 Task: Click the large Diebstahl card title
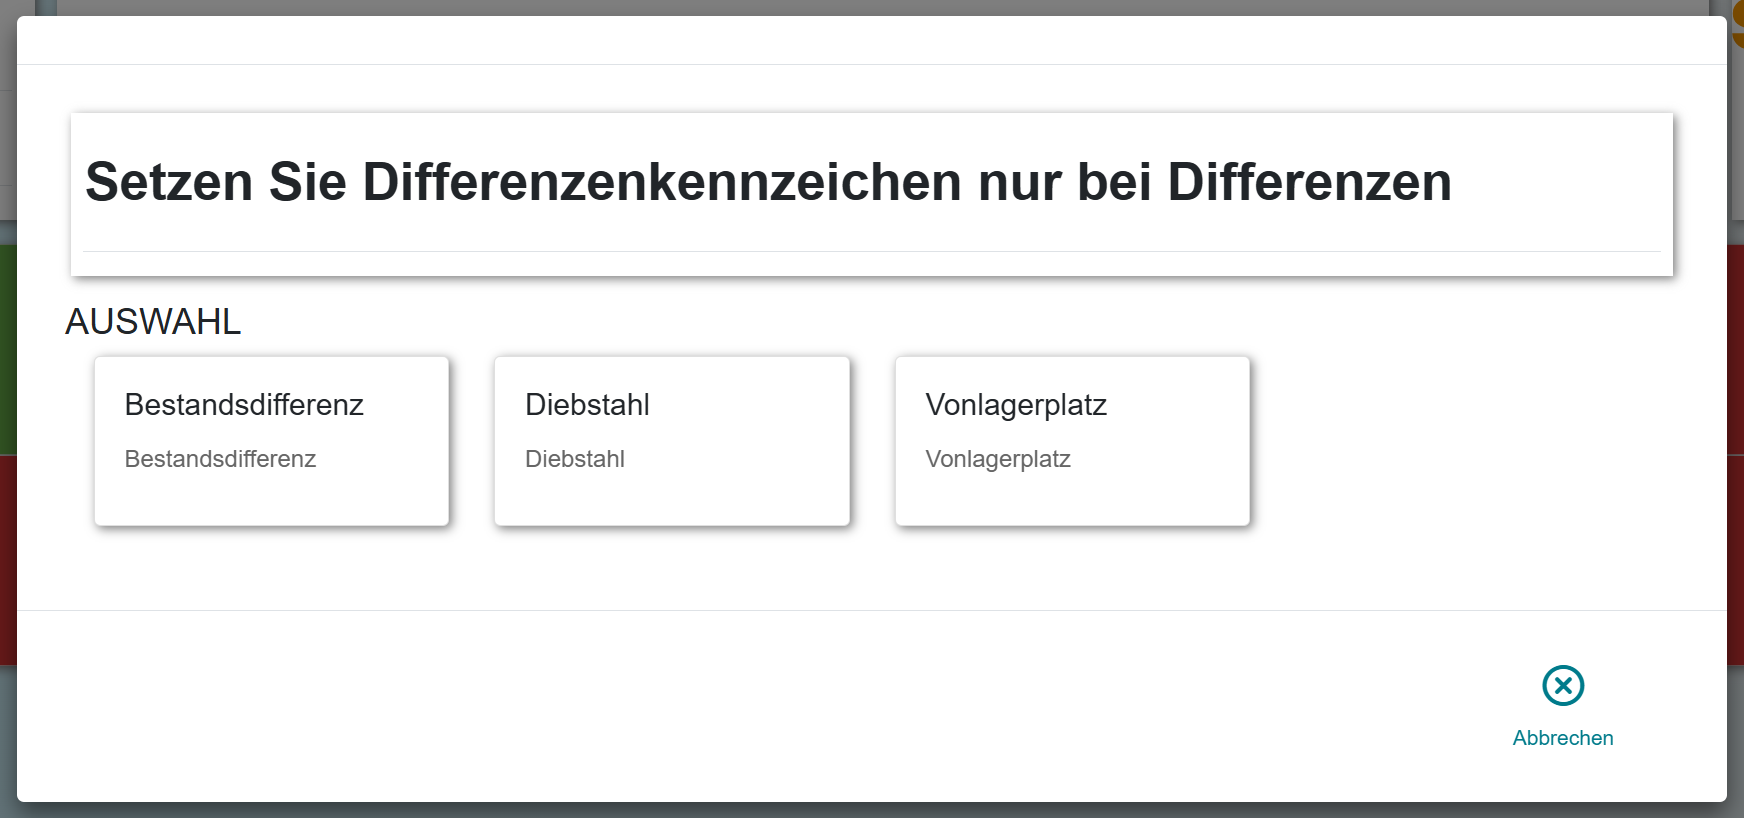(x=587, y=405)
